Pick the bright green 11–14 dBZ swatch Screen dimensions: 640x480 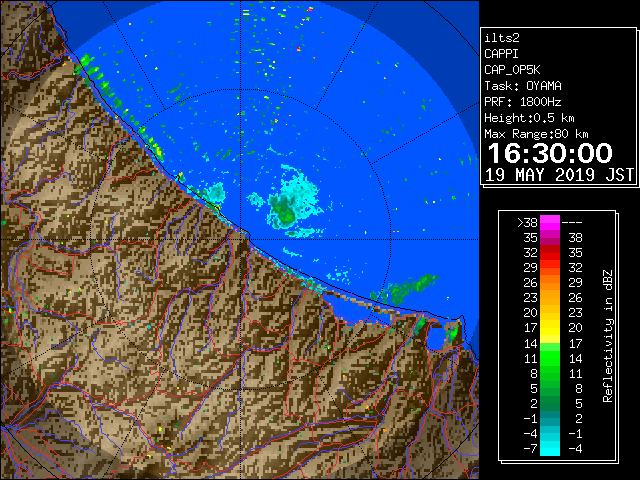tap(550, 358)
